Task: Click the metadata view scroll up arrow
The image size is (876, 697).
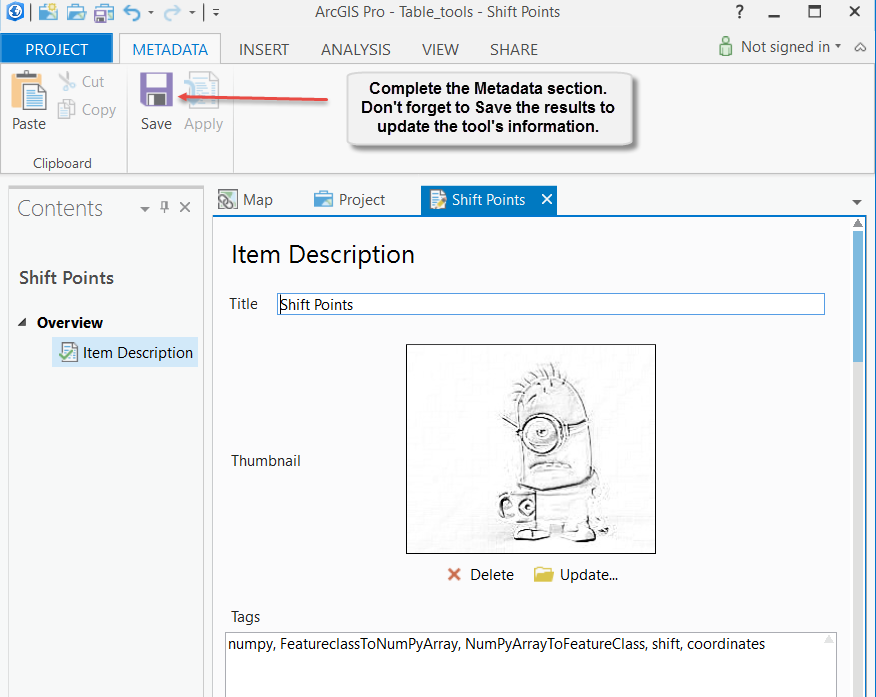Action: [x=858, y=223]
